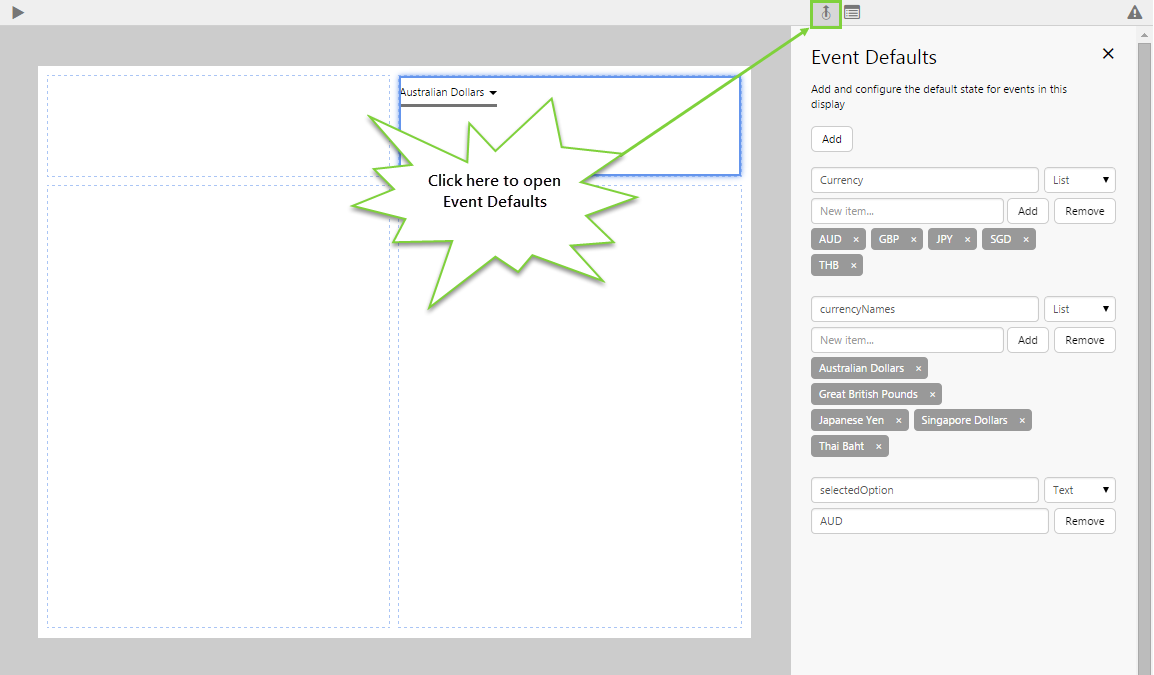Remove the AUD tag
The height and width of the screenshot is (675, 1154).
(x=856, y=240)
